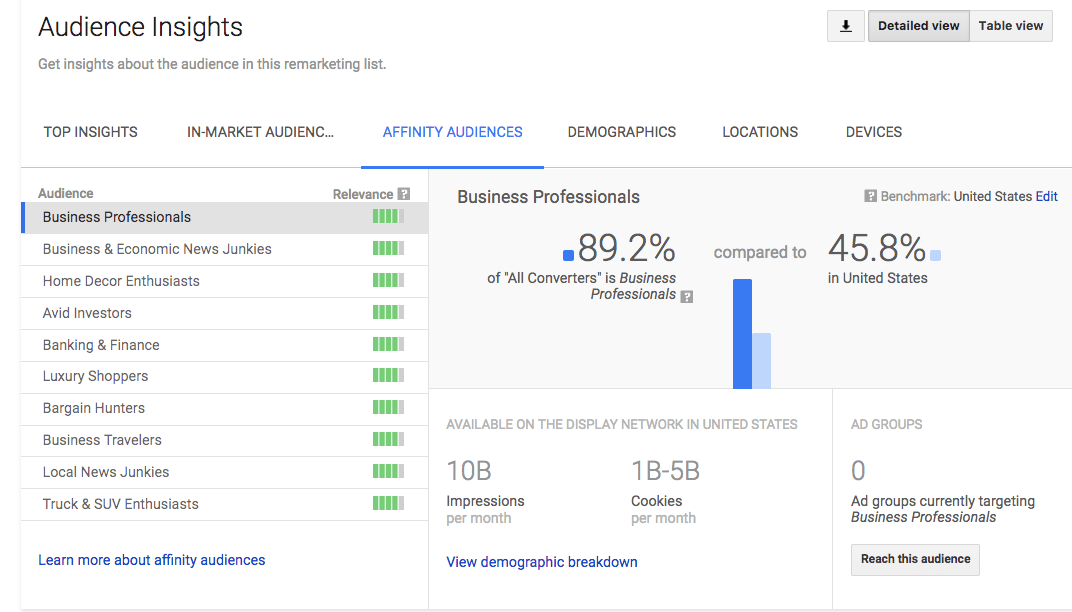Image resolution: width=1072 pixels, height=612 pixels.
Task: Click the download/export icon
Action: [x=845, y=25]
